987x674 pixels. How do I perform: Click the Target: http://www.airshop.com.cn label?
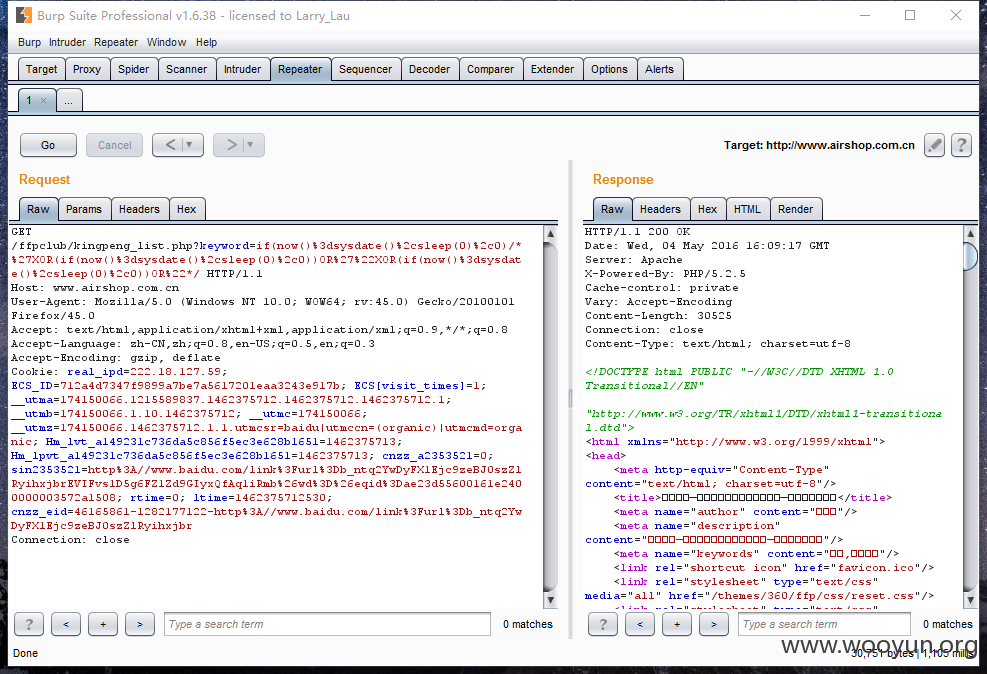[819, 145]
